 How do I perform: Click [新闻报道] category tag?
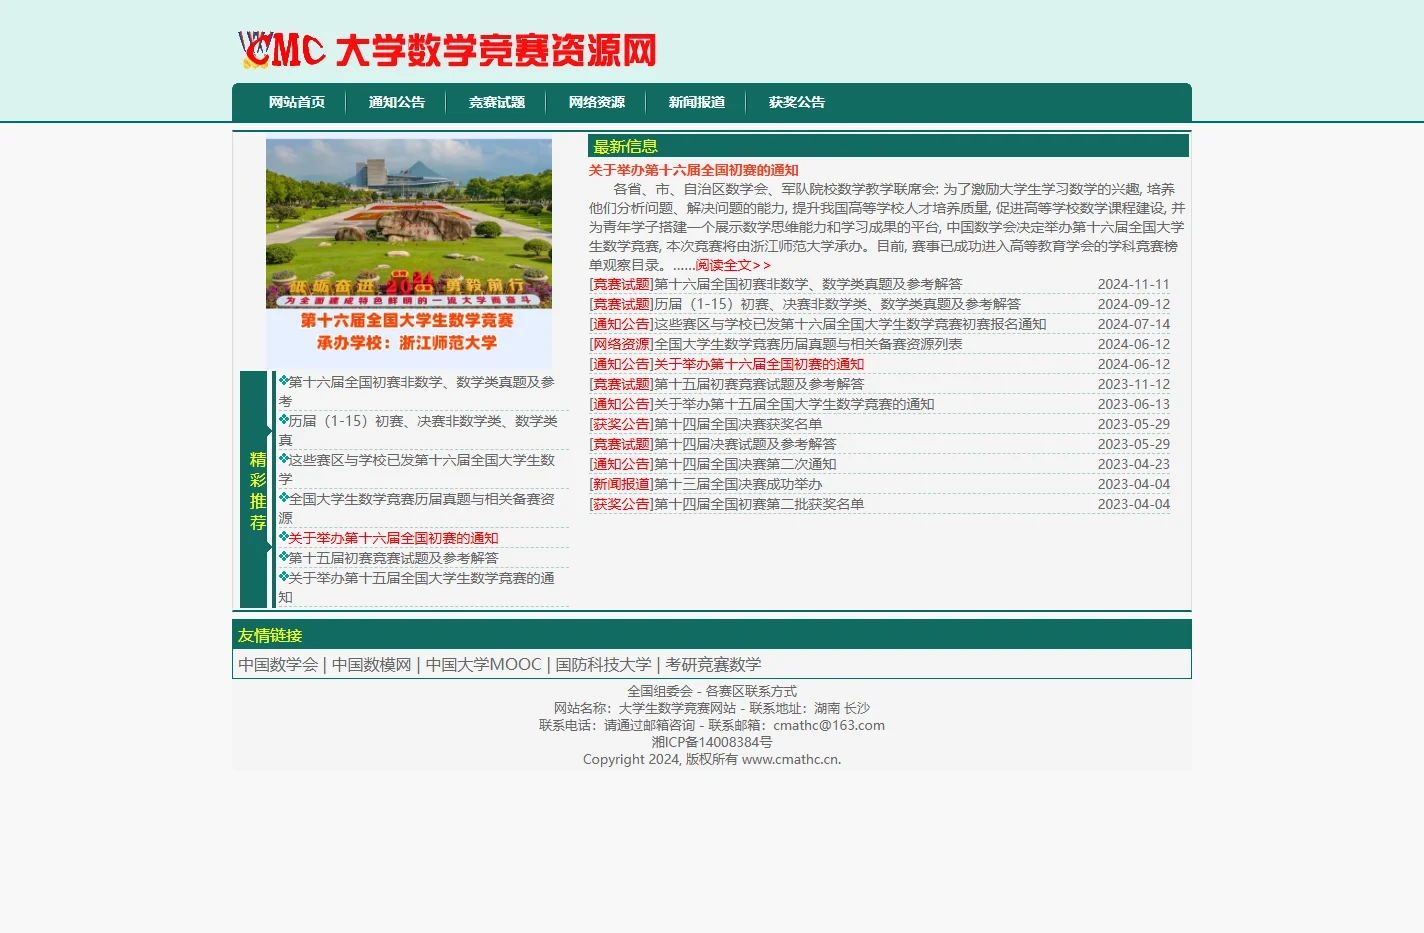coord(622,484)
